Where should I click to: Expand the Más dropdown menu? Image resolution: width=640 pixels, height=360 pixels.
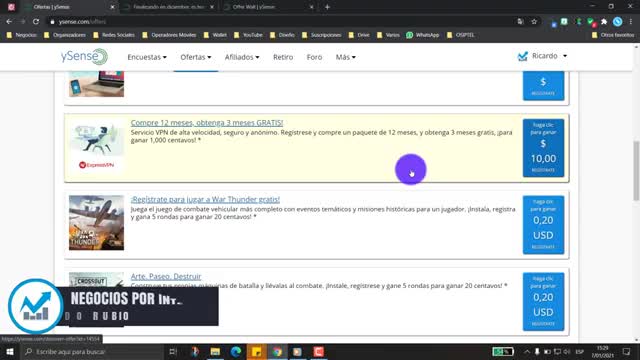[345, 57]
